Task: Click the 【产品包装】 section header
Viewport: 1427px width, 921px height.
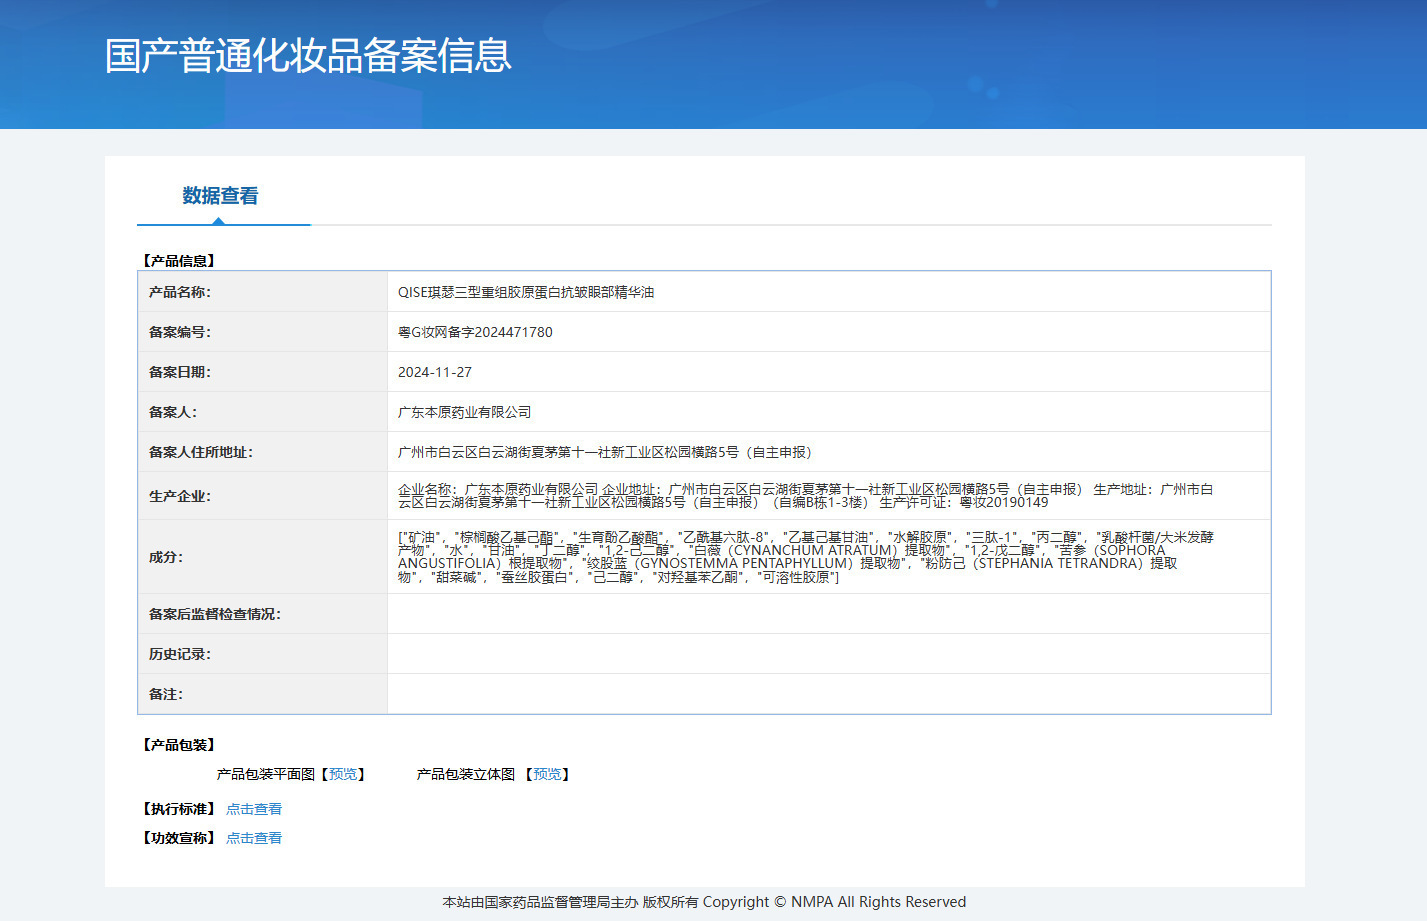Action: click(x=179, y=745)
